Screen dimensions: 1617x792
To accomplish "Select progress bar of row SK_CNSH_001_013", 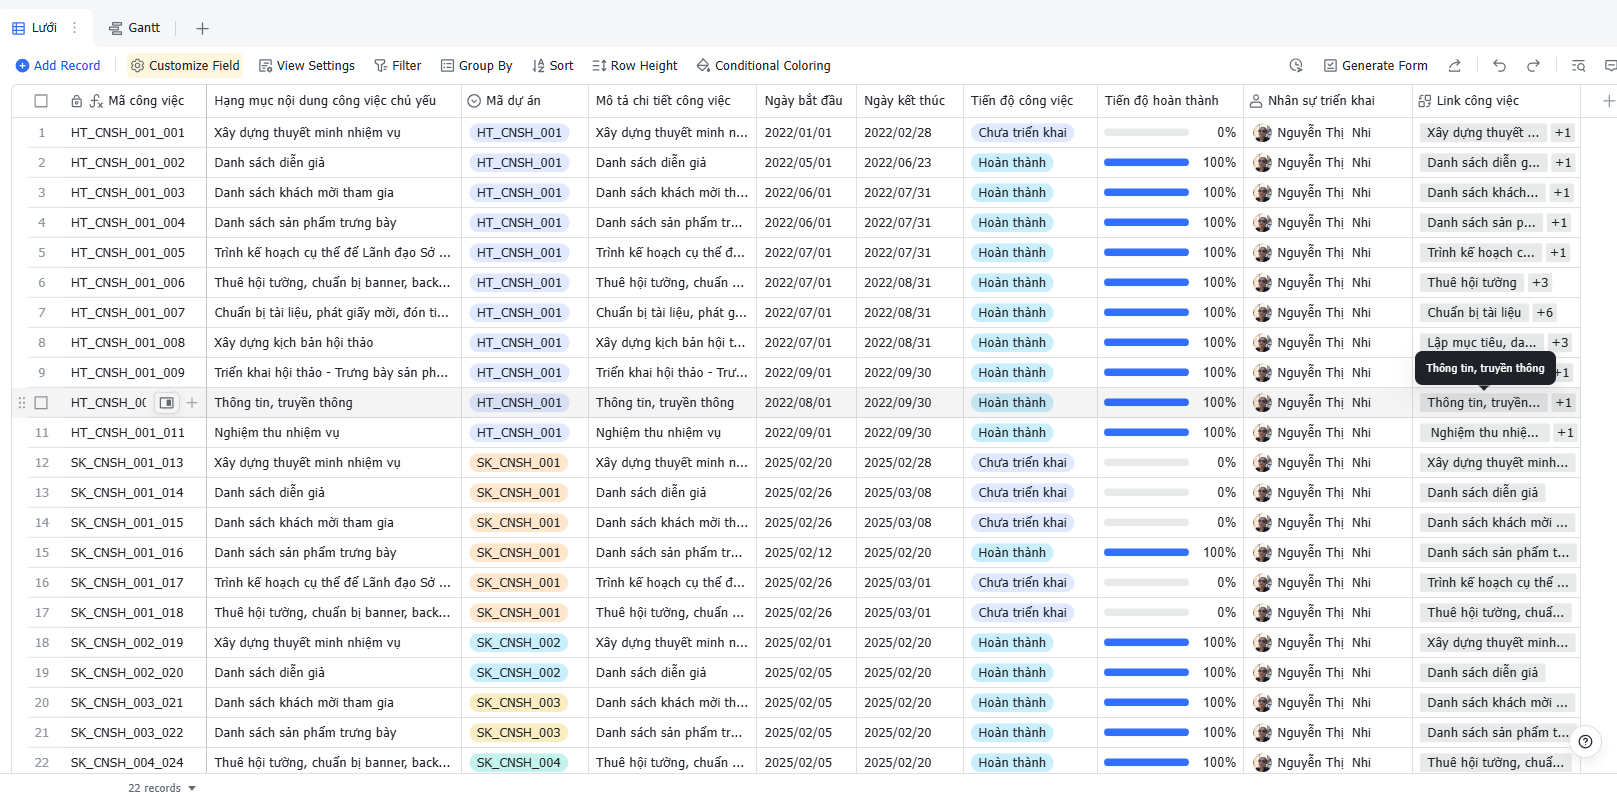I will (1146, 462).
